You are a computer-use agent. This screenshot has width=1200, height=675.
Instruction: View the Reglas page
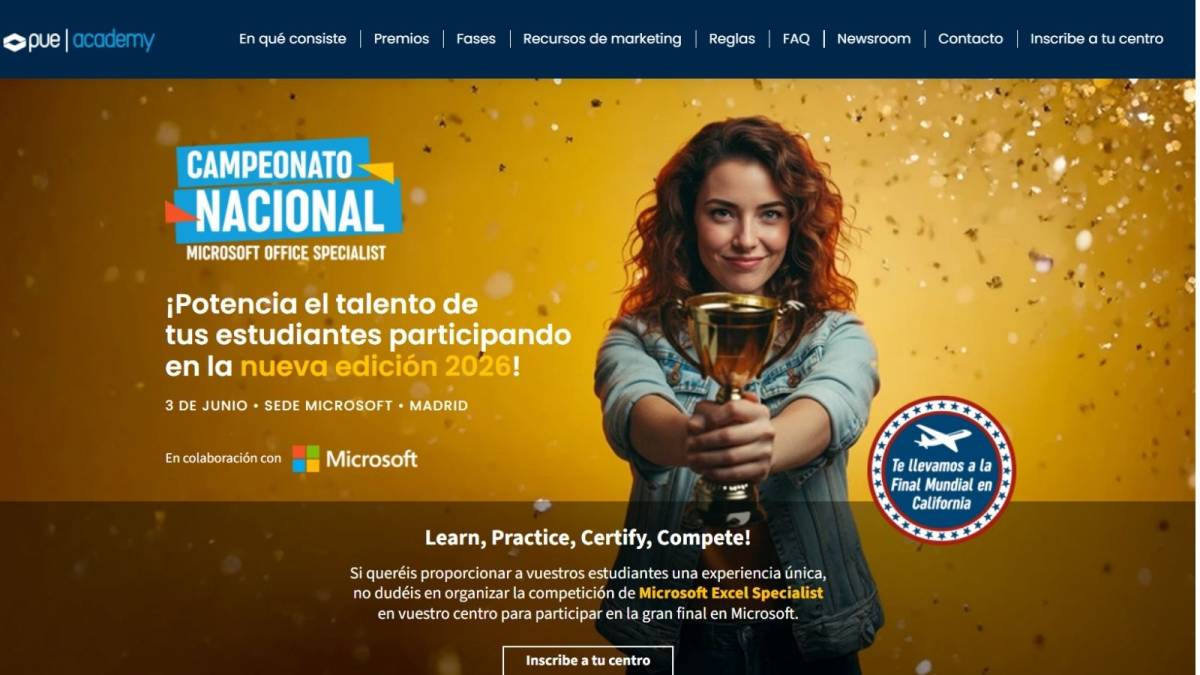732,39
